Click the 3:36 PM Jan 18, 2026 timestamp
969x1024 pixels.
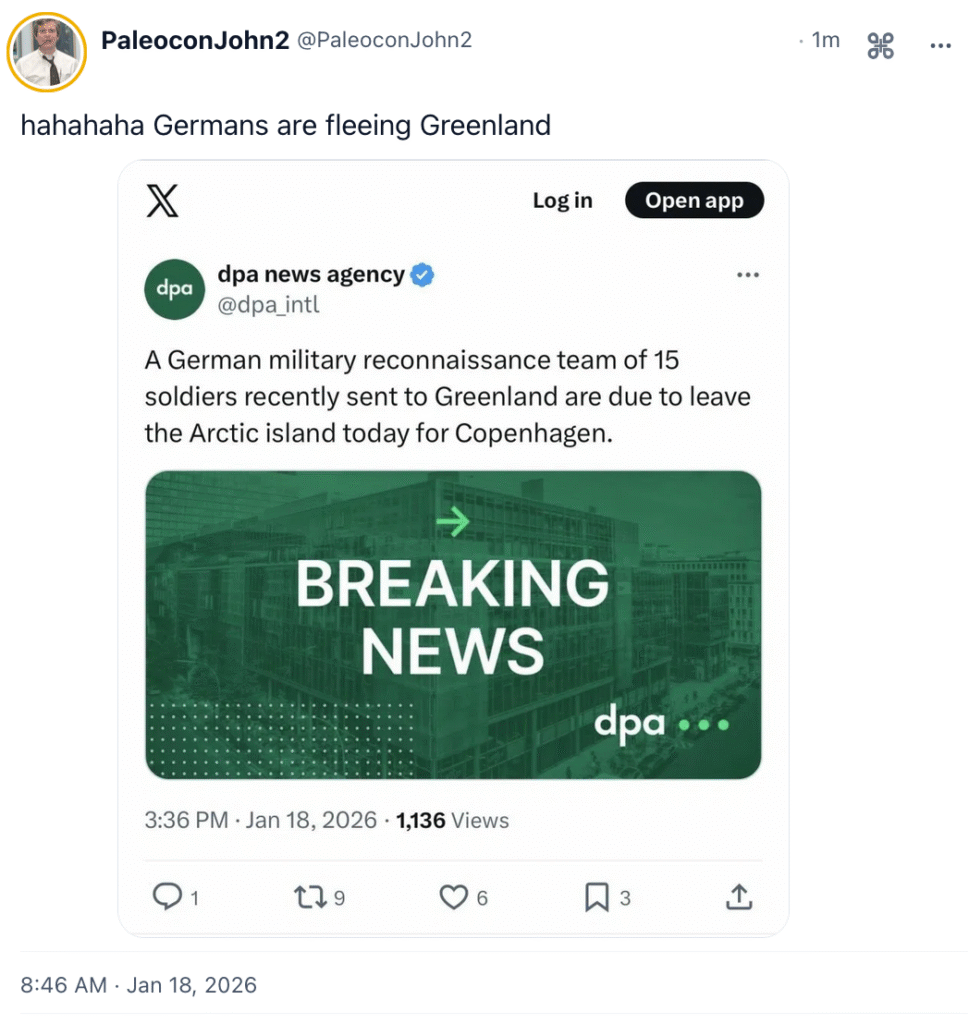[x=260, y=821]
